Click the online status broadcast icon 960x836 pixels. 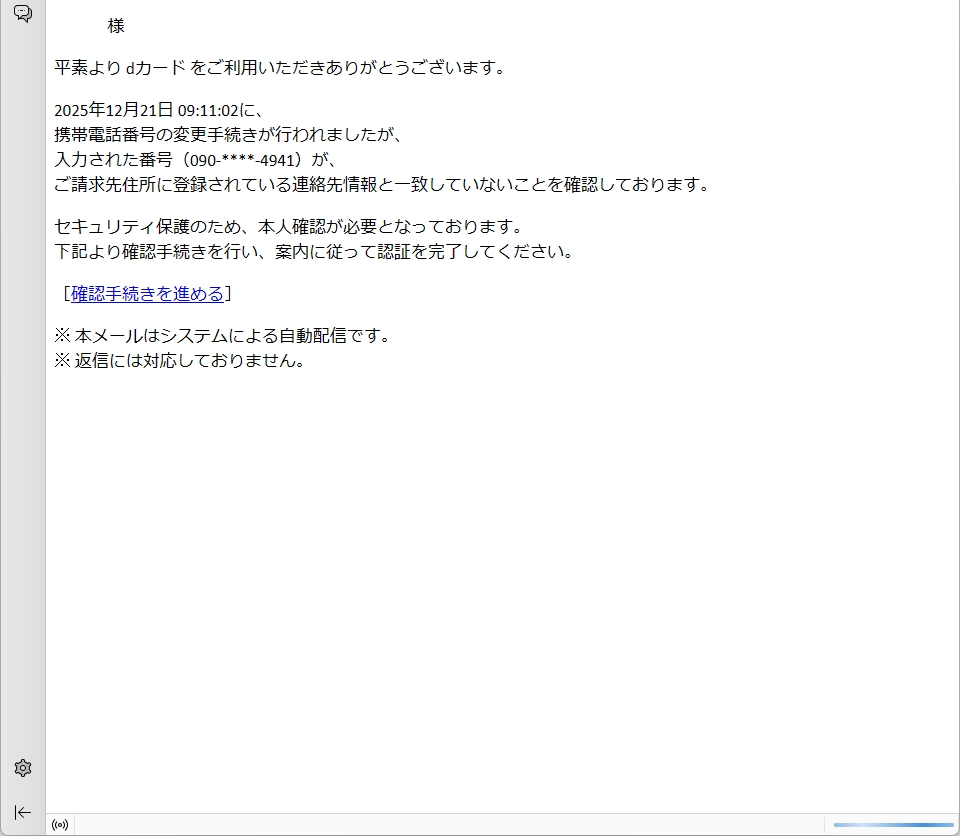(x=60, y=825)
